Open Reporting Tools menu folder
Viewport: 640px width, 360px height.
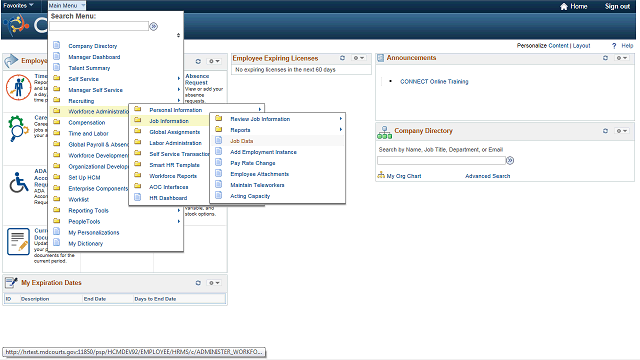[x=89, y=211]
